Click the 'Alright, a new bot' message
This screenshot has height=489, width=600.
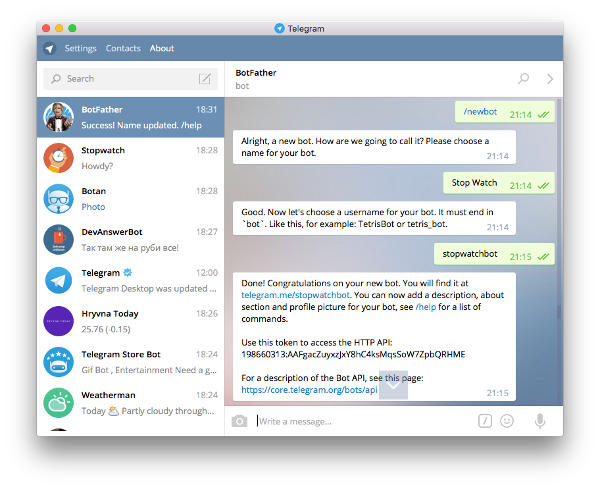coord(374,147)
